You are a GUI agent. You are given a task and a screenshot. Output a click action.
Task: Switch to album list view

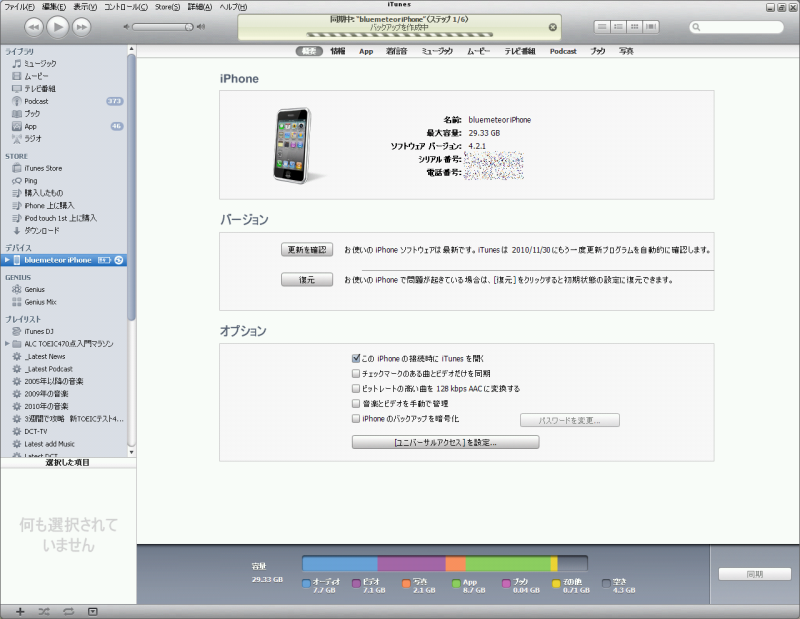(618, 27)
